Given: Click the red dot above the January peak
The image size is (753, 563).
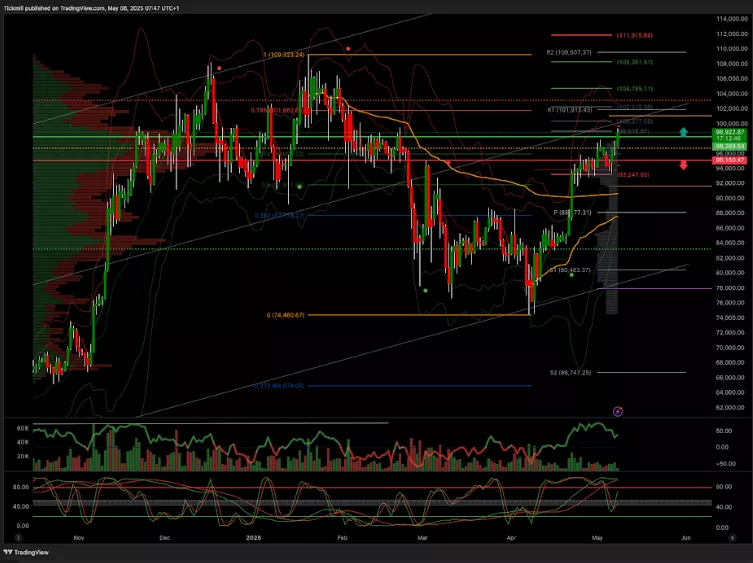Looking at the screenshot, I should (x=347, y=48).
